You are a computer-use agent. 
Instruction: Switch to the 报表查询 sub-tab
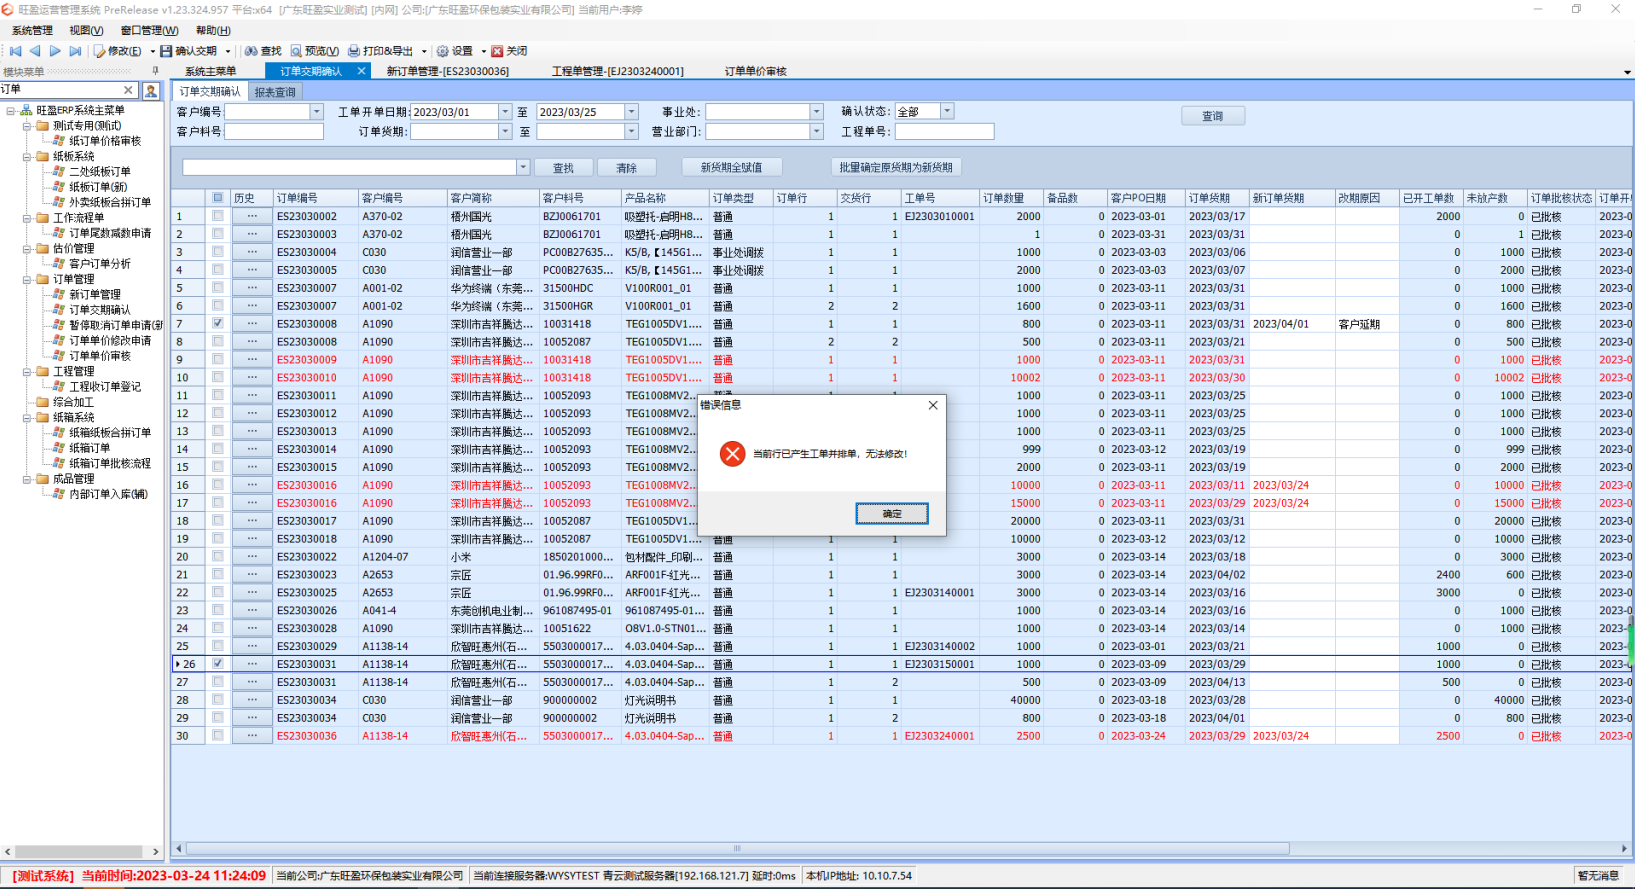point(275,92)
